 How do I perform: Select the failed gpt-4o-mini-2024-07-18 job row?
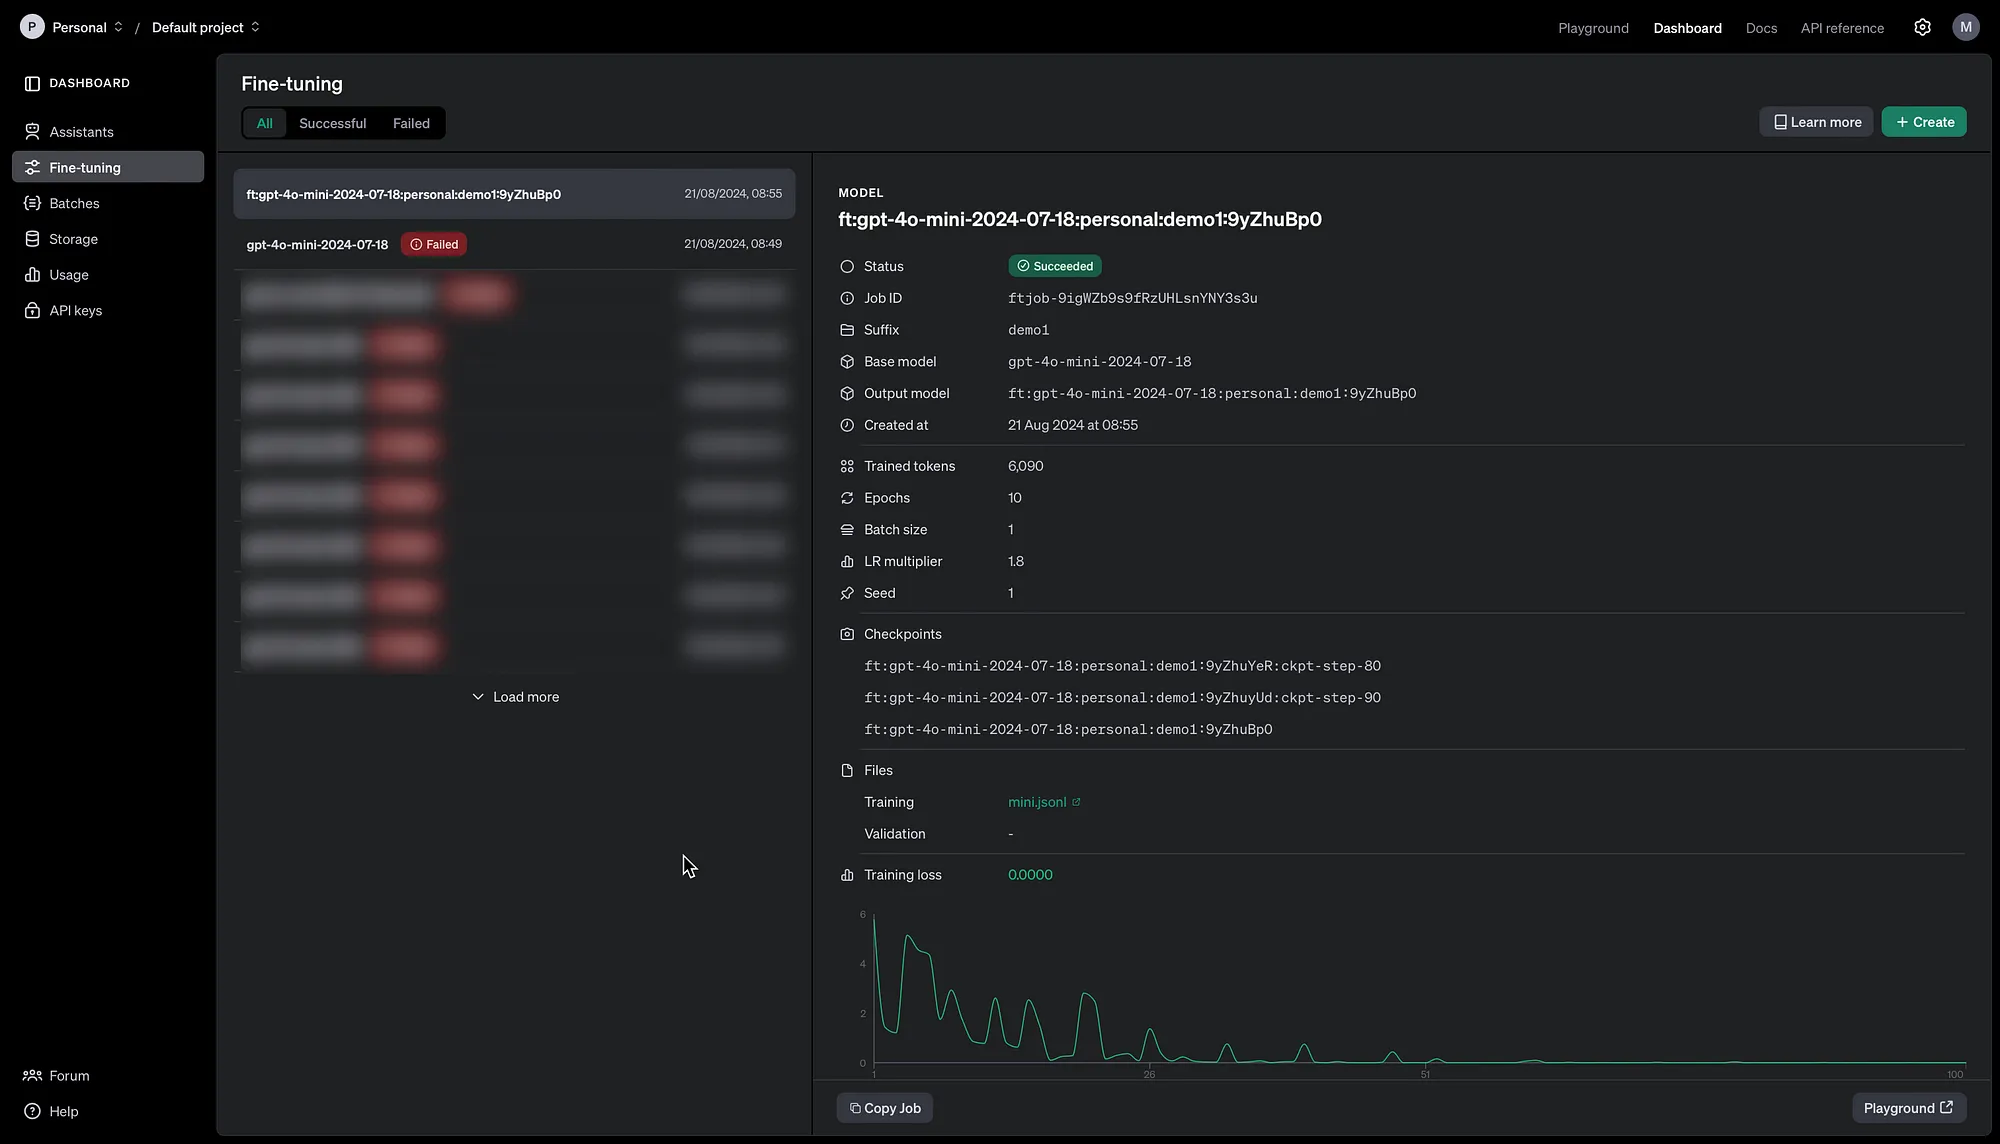514,244
